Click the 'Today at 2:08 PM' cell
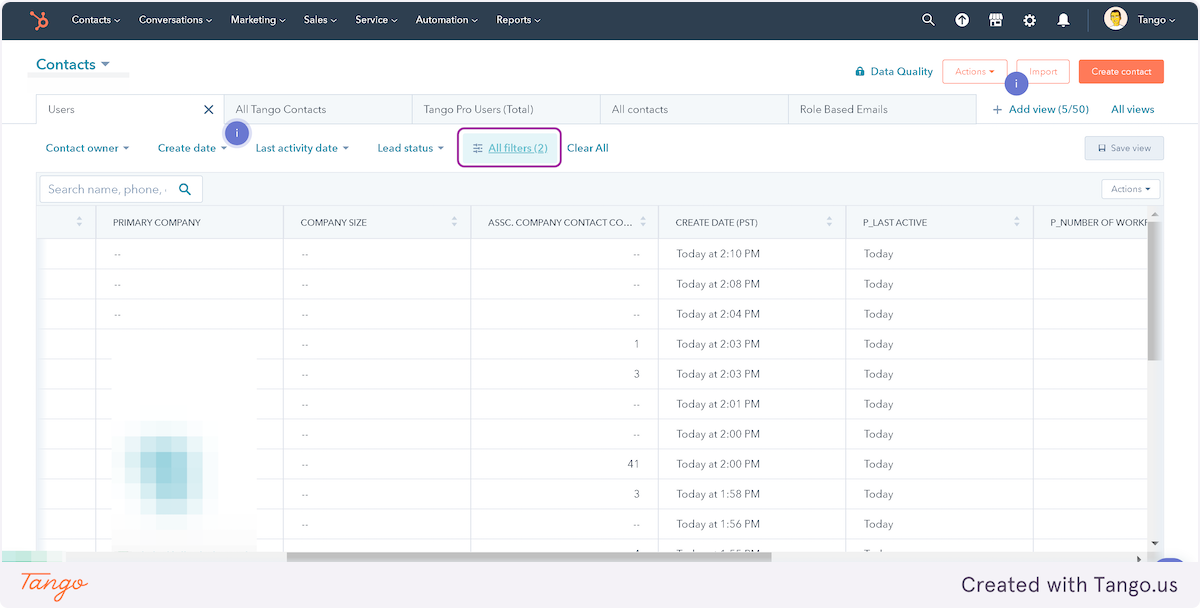The image size is (1200, 608). 751,284
